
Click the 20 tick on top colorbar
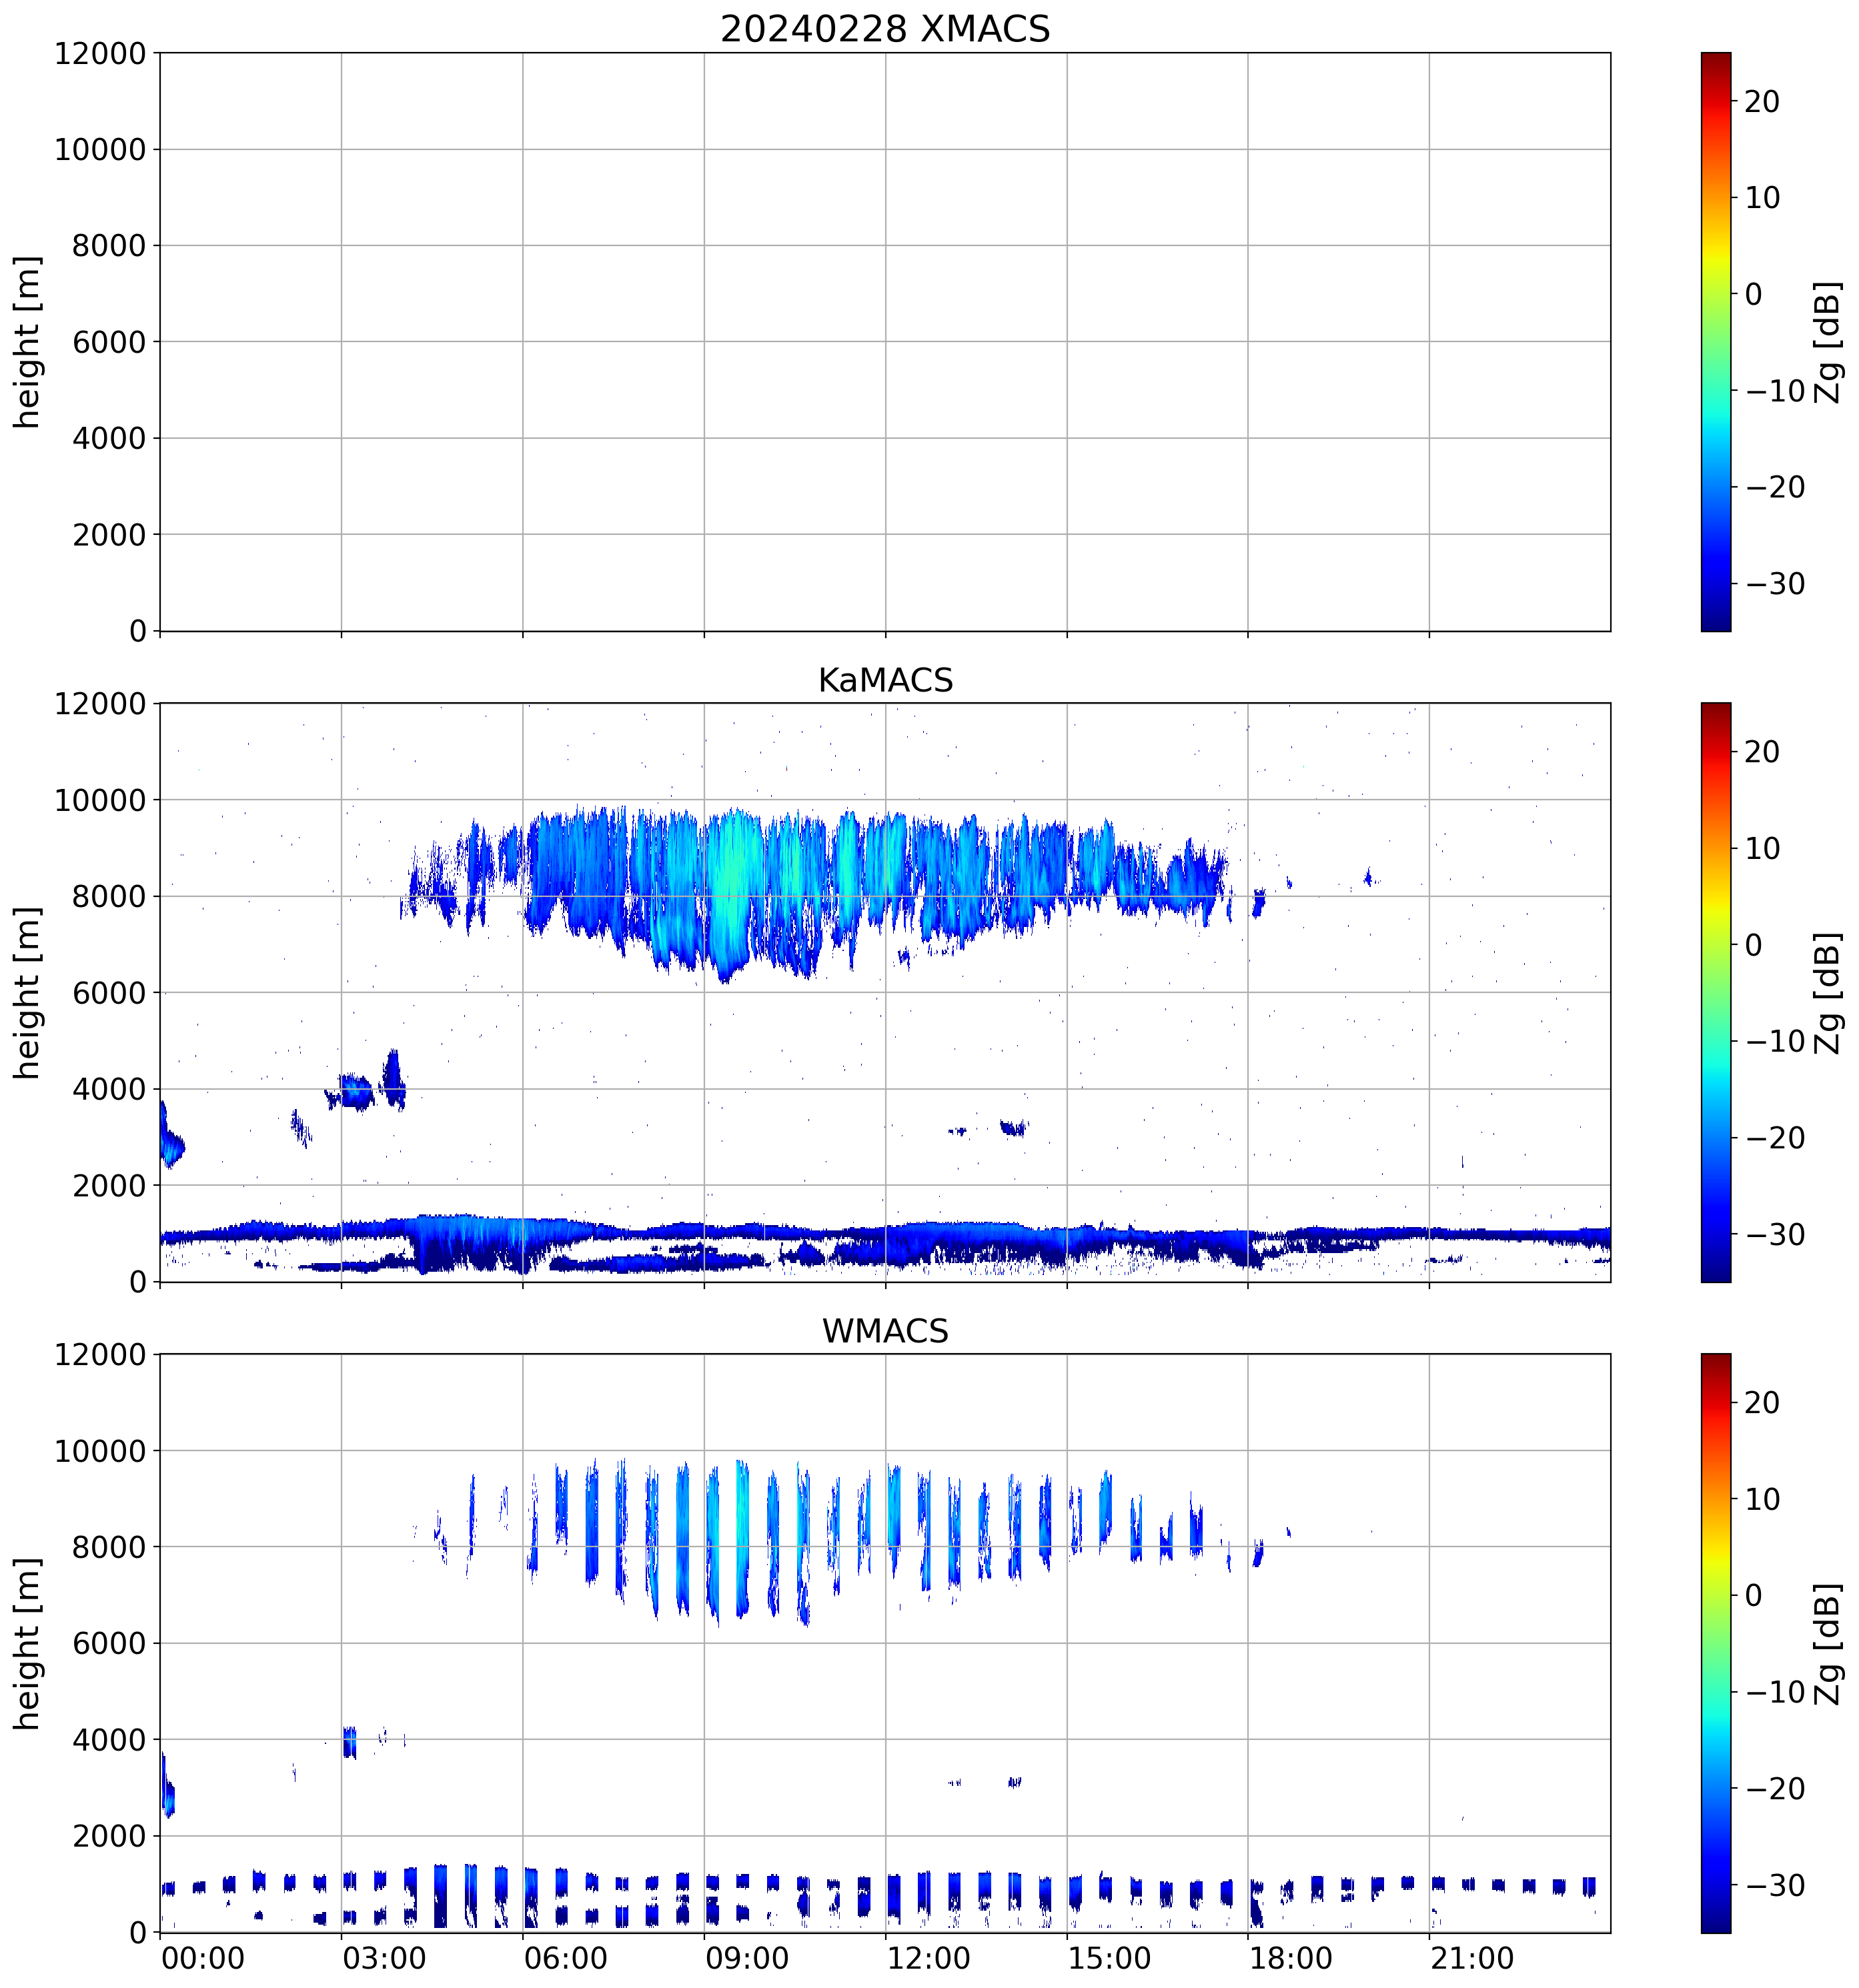[1761, 101]
